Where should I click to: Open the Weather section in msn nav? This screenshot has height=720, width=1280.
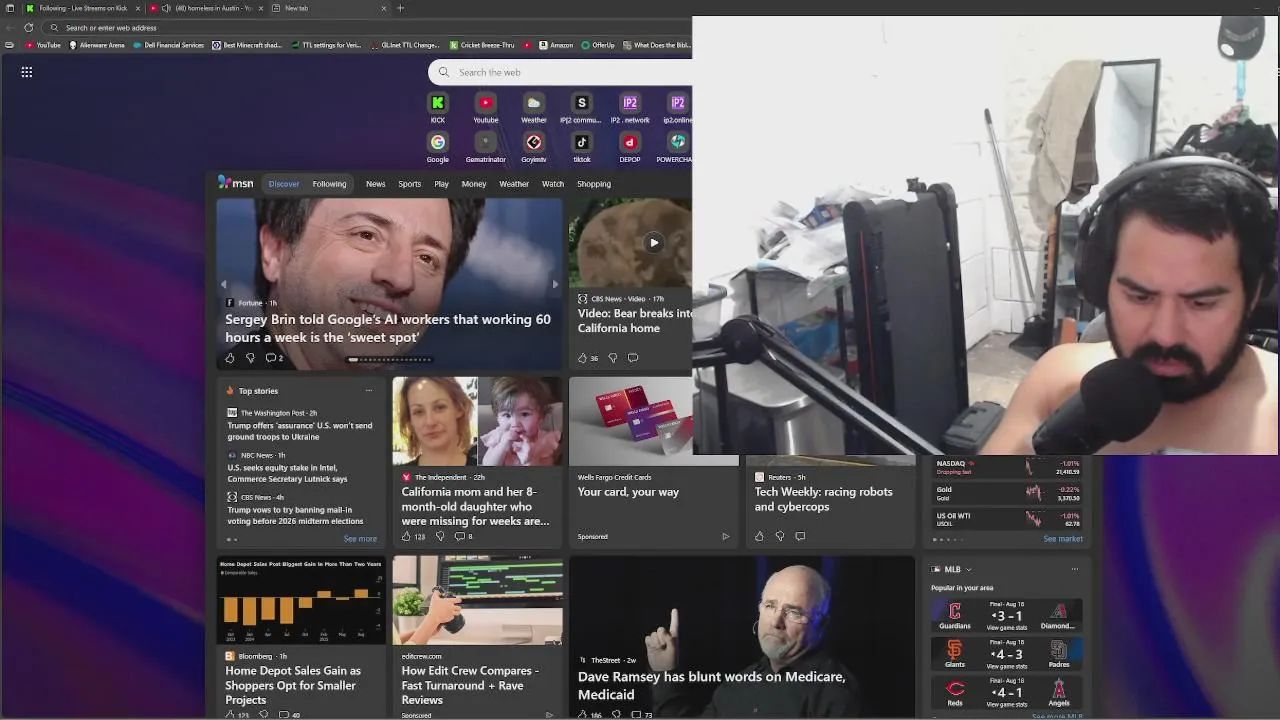coord(514,184)
